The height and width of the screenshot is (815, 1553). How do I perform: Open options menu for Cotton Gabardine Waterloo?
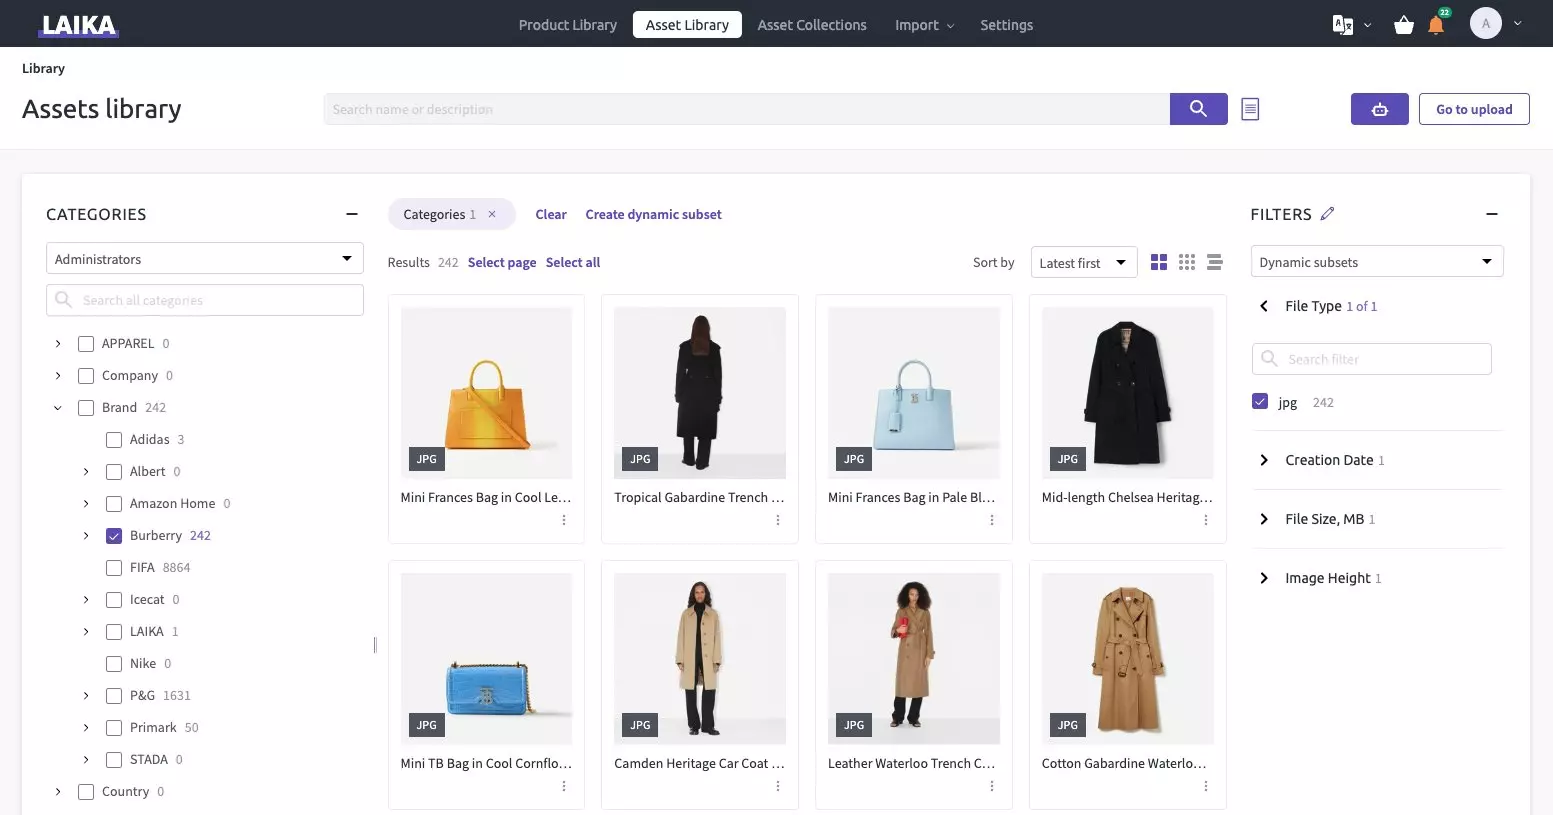1206,786
